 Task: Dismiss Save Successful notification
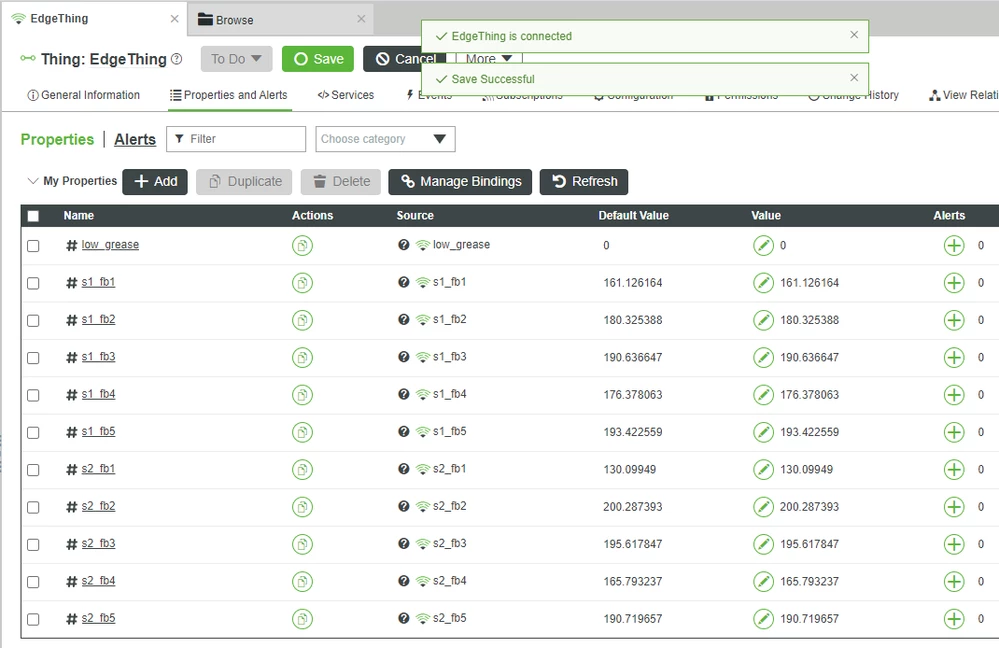coord(854,78)
